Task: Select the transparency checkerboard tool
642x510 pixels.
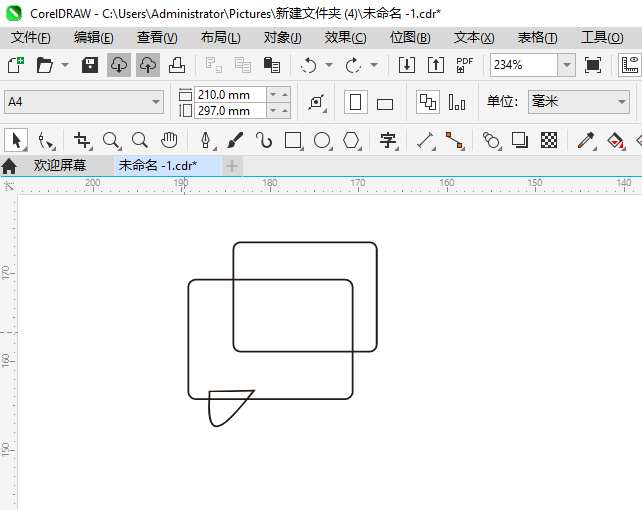Action: pyautogui.click(x=549, y=141)
